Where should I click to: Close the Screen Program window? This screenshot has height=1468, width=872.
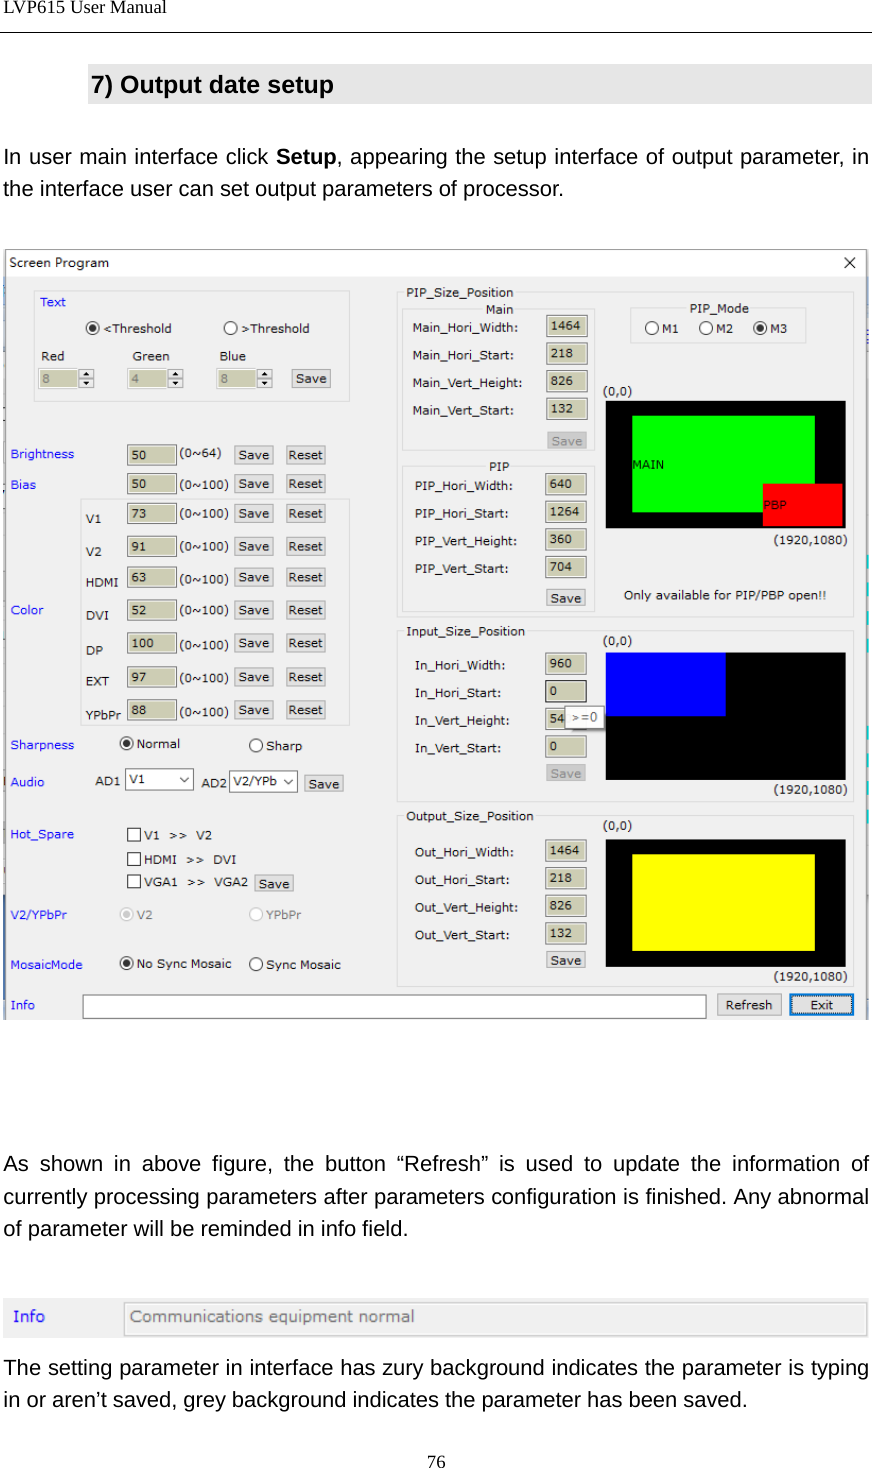849,263
